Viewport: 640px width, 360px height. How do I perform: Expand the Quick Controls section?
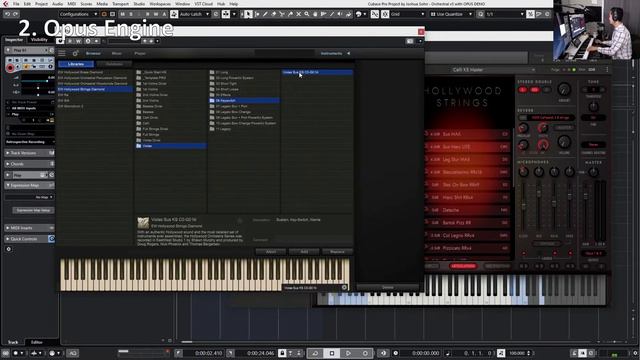click(x=29, y=239)
